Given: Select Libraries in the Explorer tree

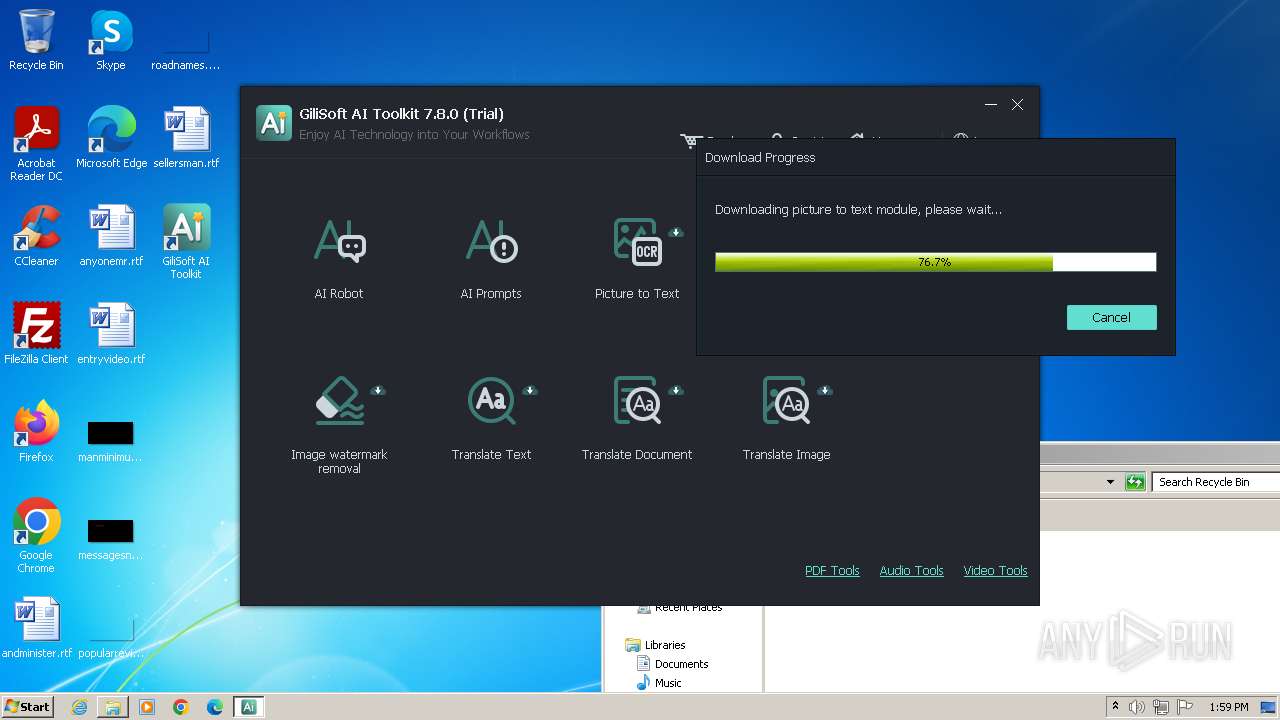Looking at the screenshot, I should tap(655, 645).
